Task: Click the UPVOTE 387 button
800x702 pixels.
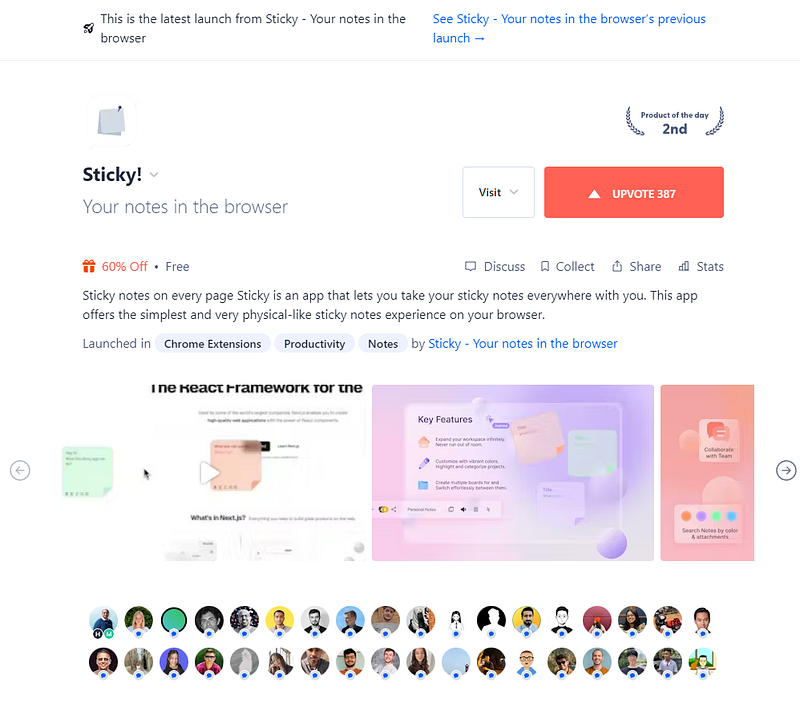Action: 634,192
